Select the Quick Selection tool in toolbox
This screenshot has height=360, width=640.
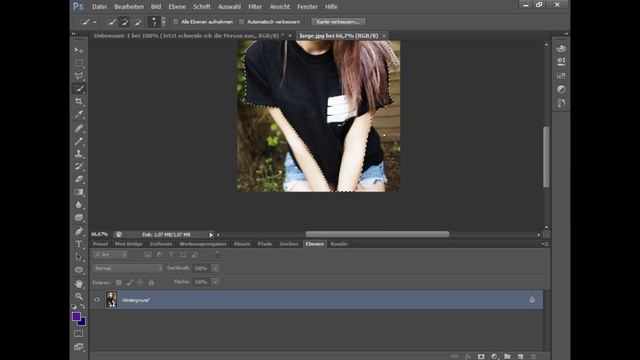tap(79, 89)
